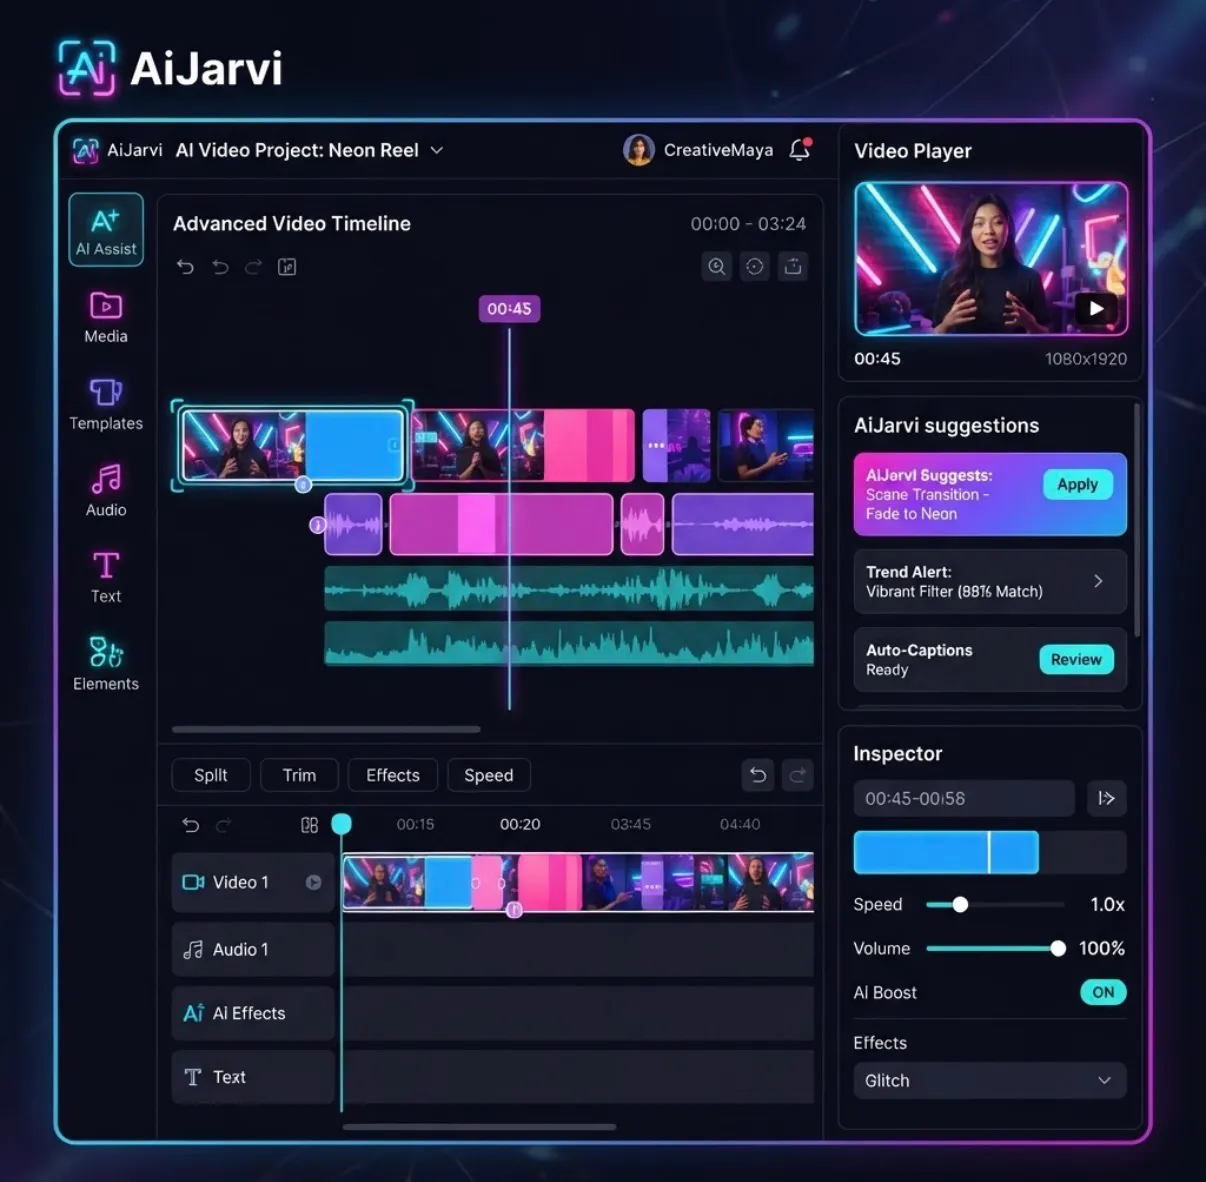The image size is (1206, 1182).
Task: Select the Effects tool
Action: click(393, 775)
